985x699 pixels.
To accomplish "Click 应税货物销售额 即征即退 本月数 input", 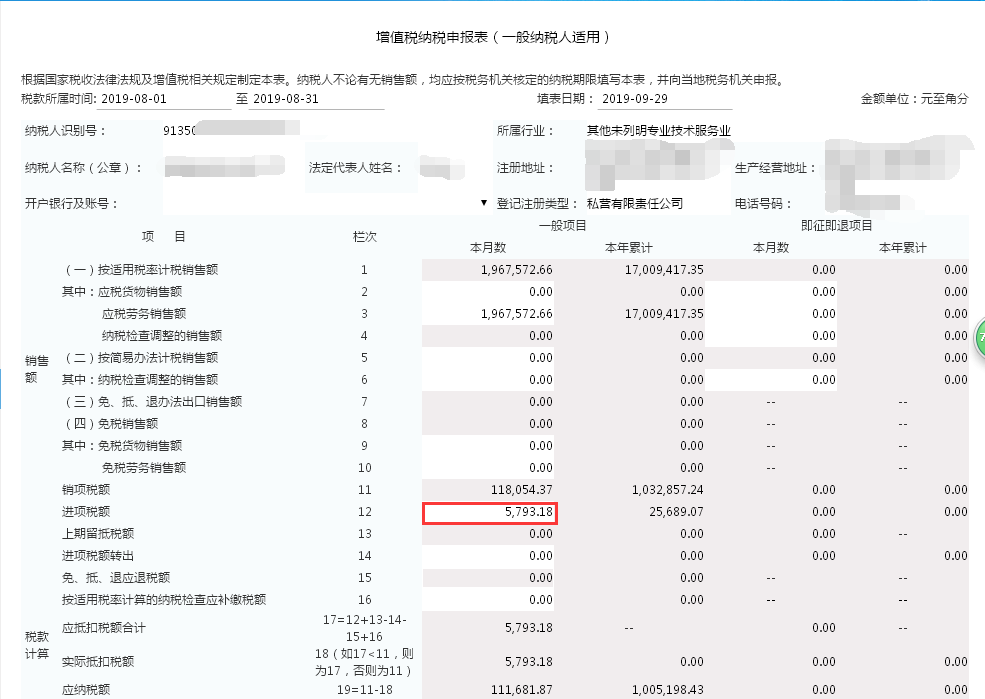I will tap(771, 291).
